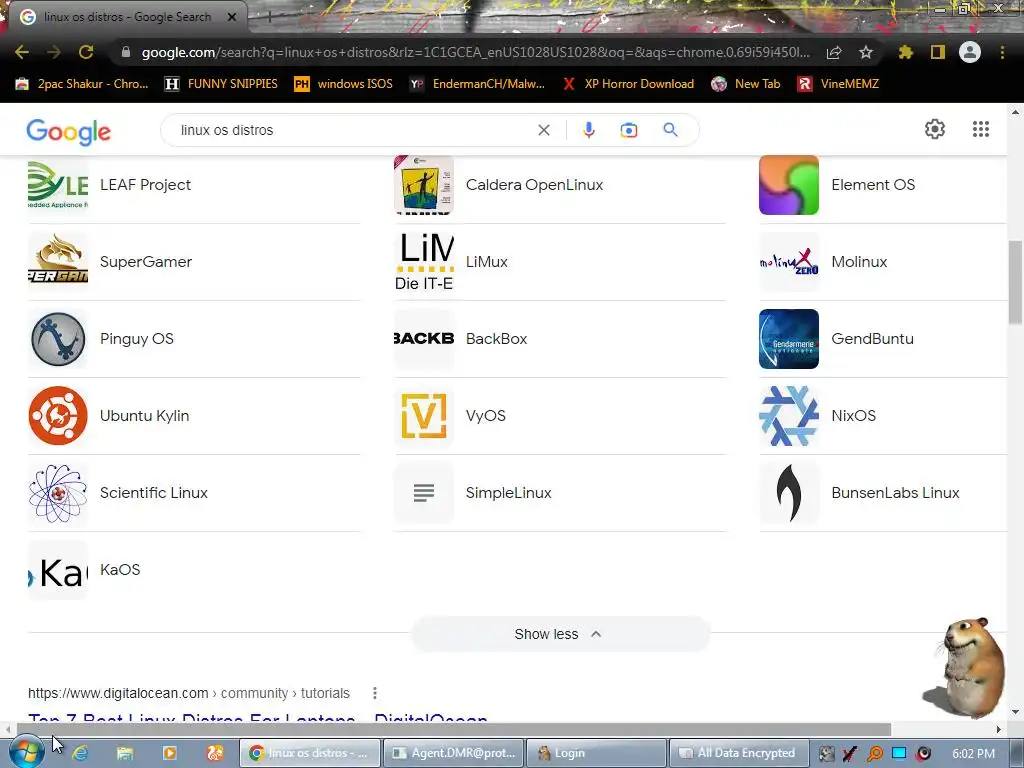Open the Windows Start menu
The height and width of the screenshot is (768, 1024).
26,753
